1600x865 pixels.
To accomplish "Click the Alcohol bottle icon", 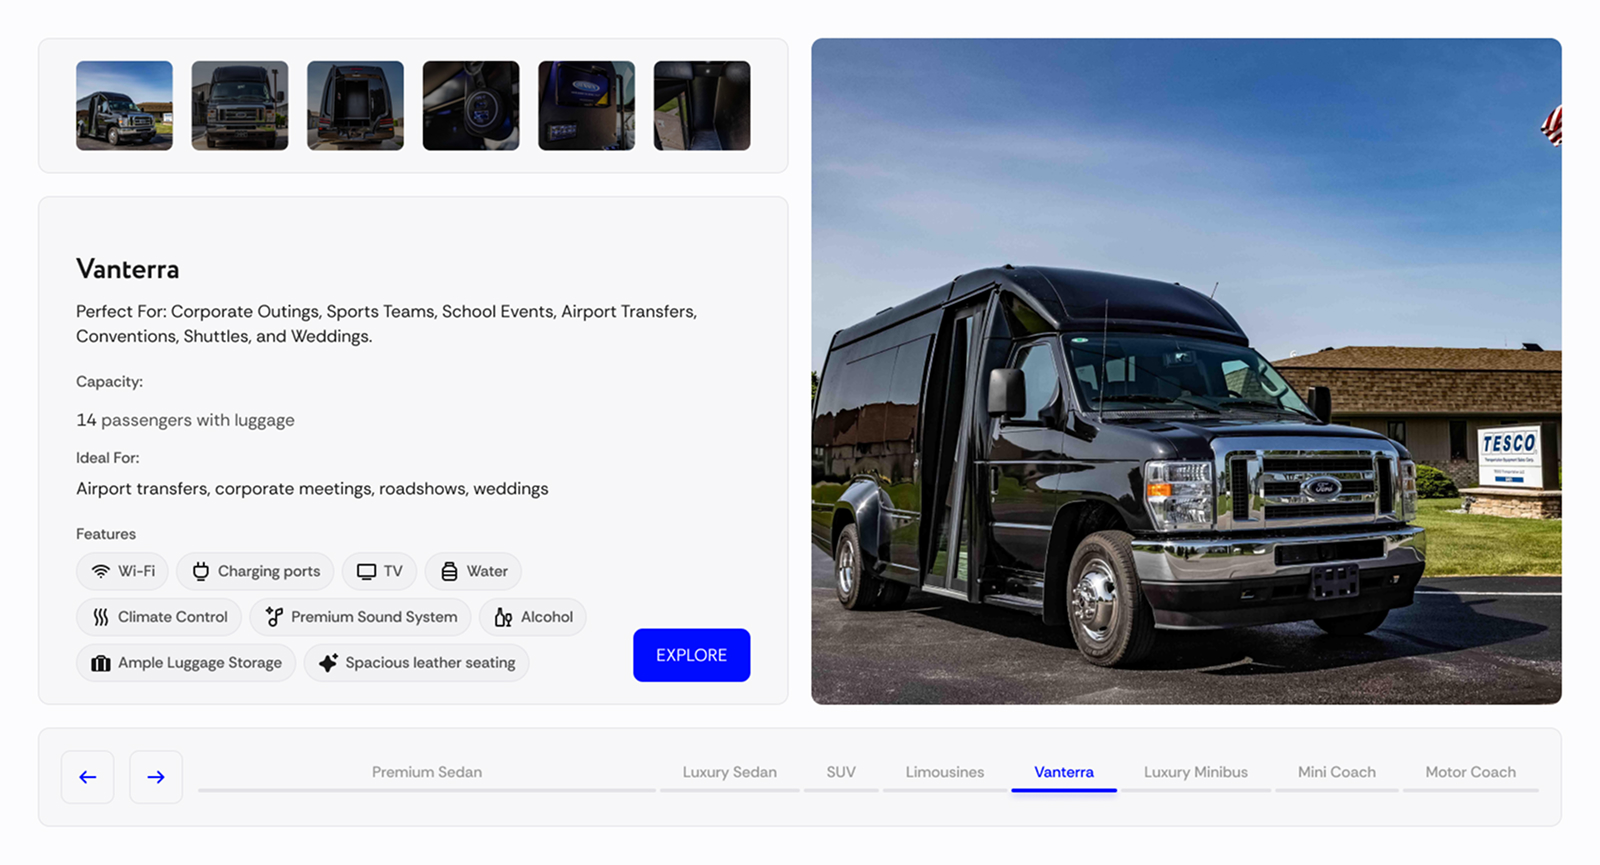I will coord(503,617).
